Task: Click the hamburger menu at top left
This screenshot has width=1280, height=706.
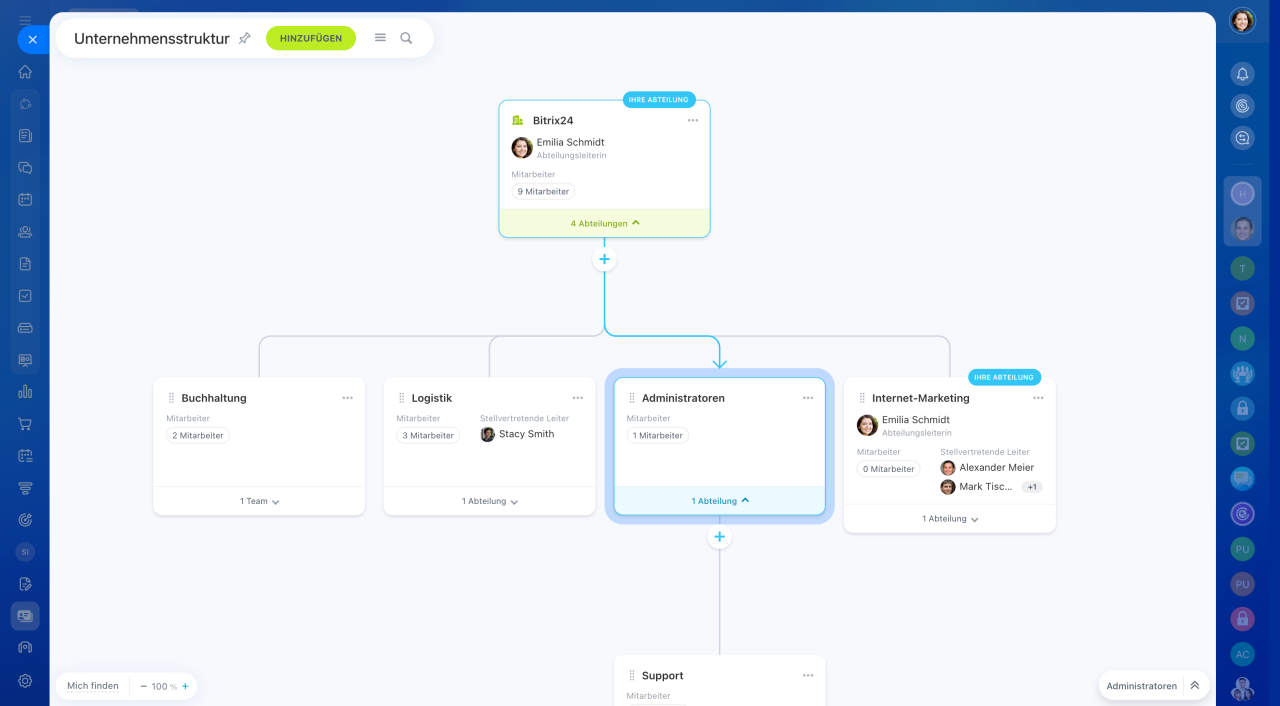Action: [x=25, y=20]
